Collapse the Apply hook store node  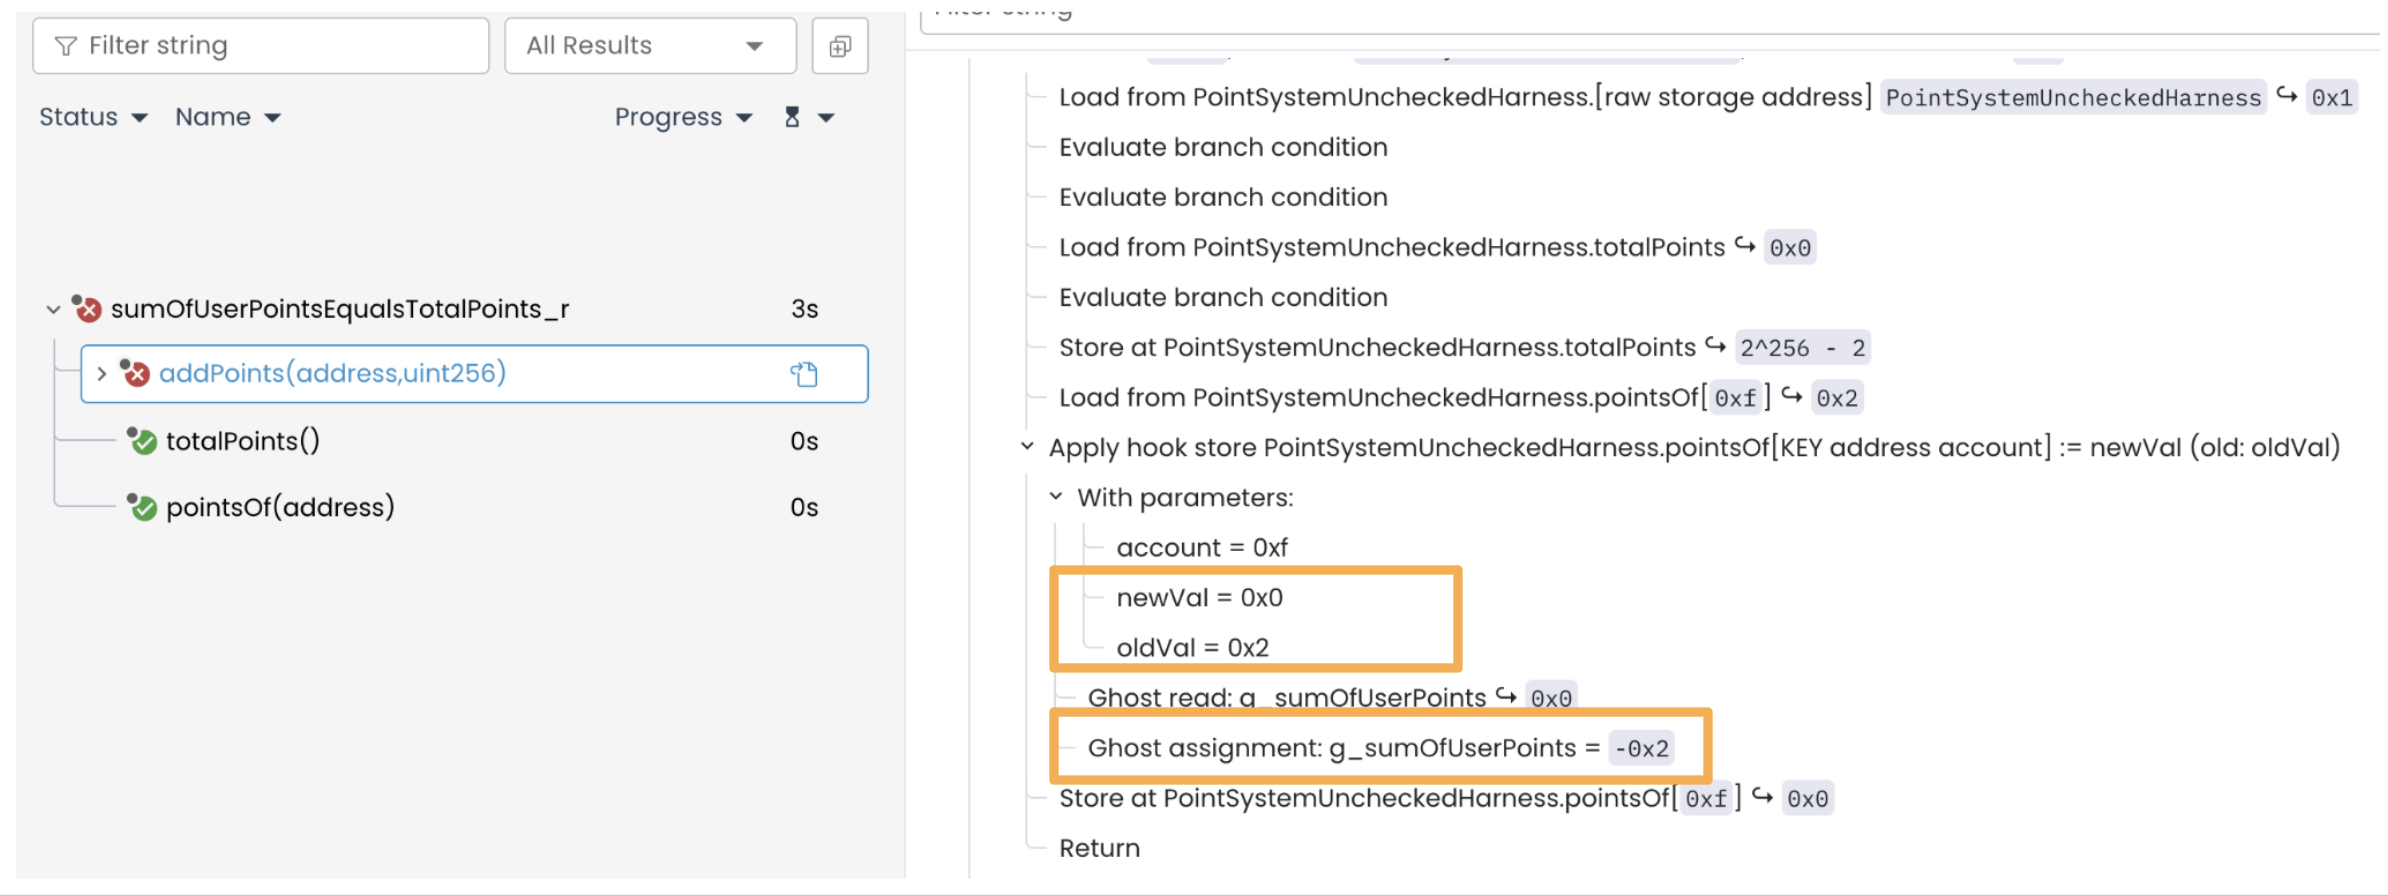tap(1027, 447)
